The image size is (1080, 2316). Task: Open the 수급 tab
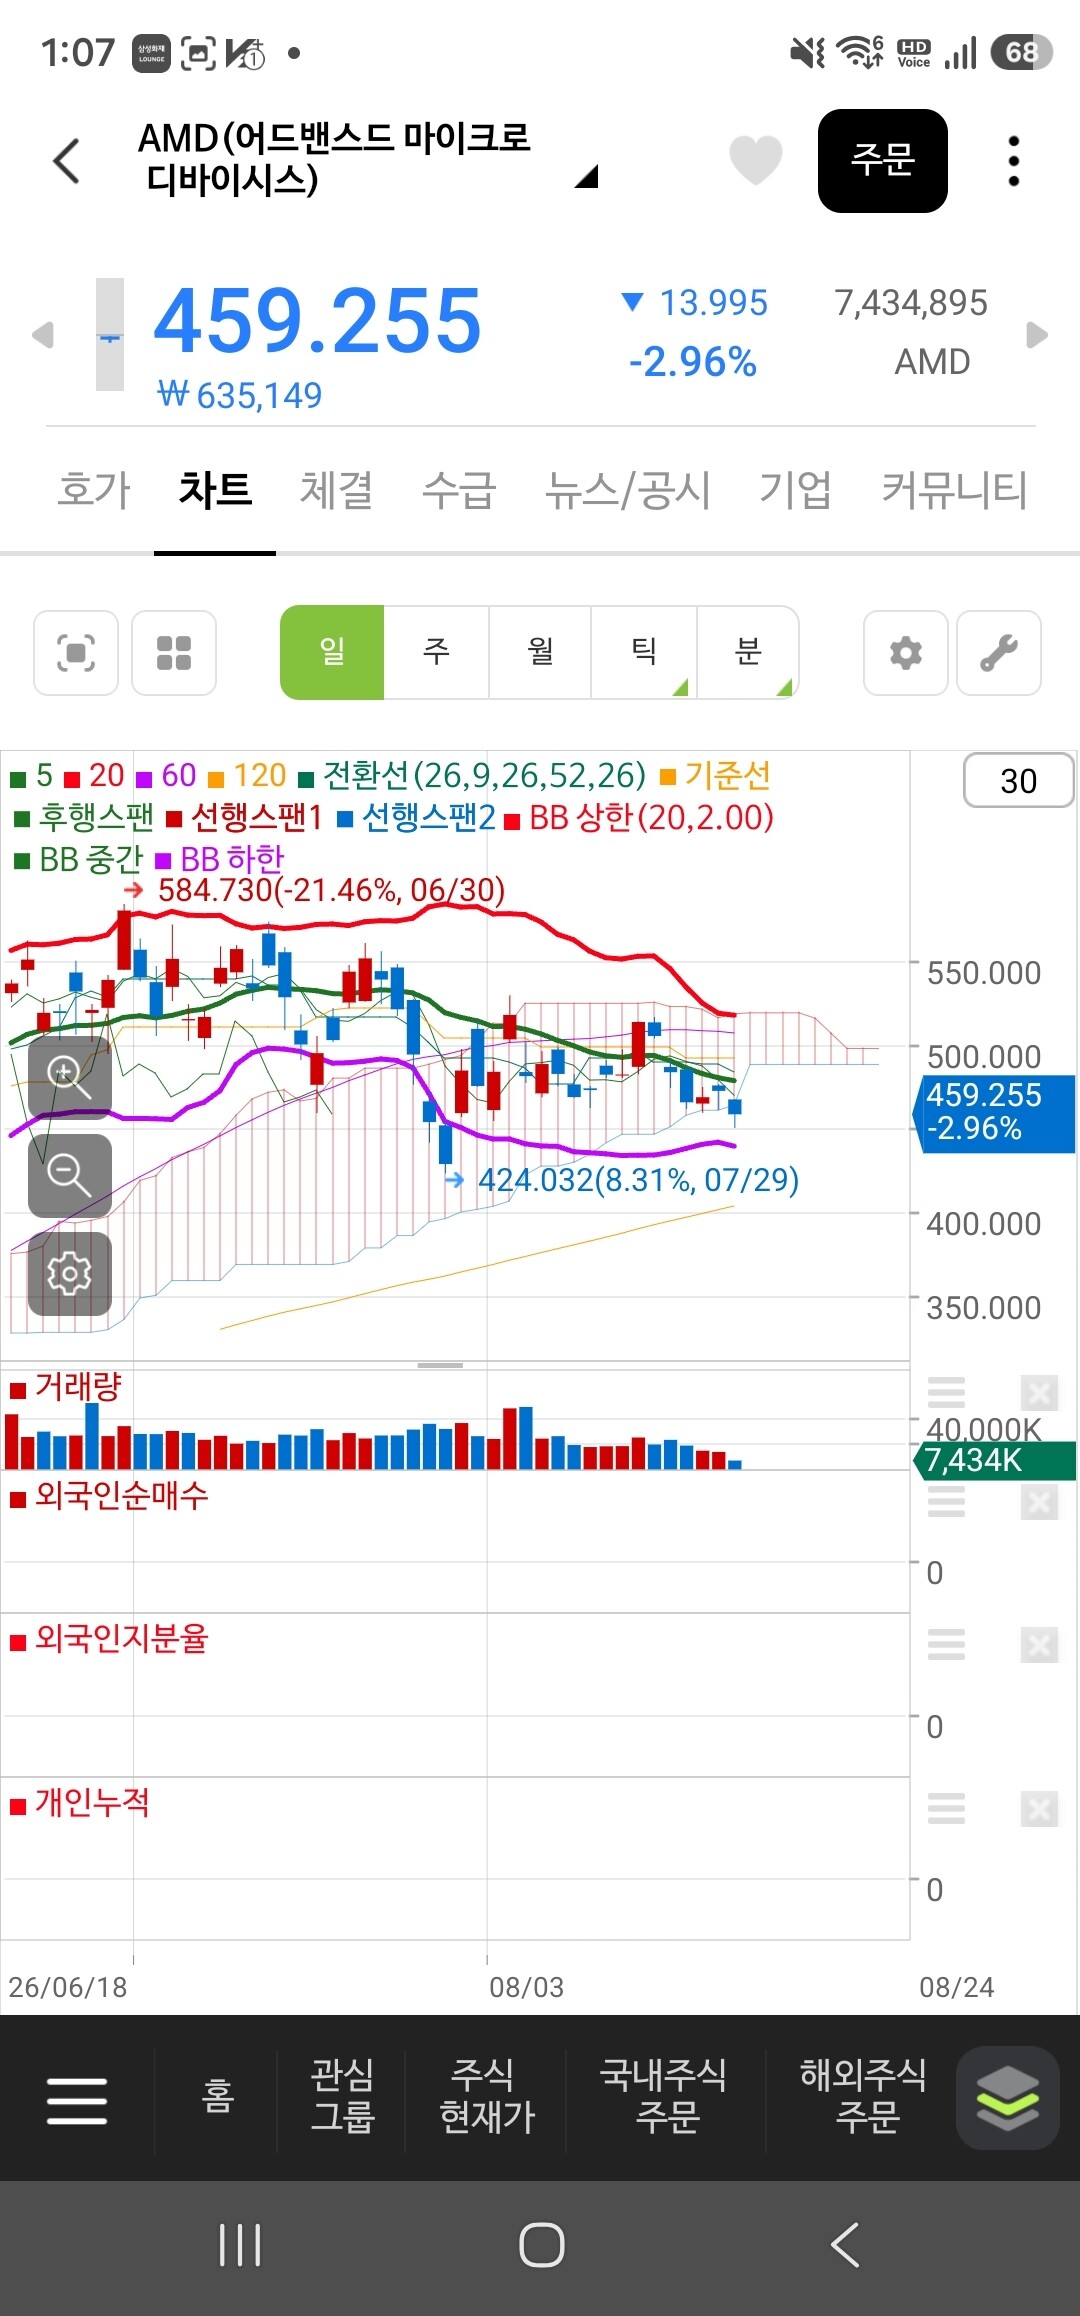click(459, 490)
